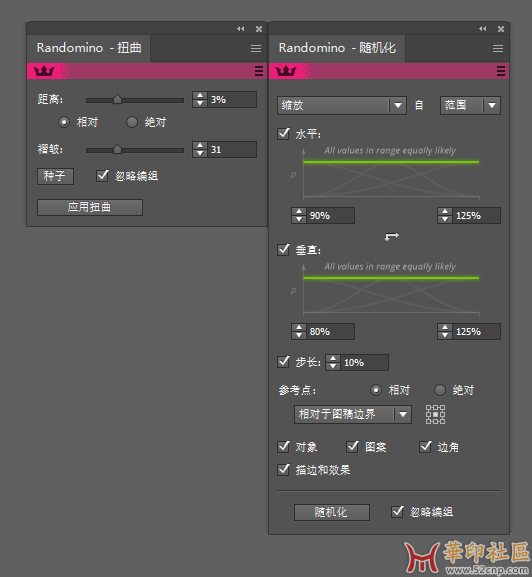Open the 范围 dropdown

tap(470, 106)
